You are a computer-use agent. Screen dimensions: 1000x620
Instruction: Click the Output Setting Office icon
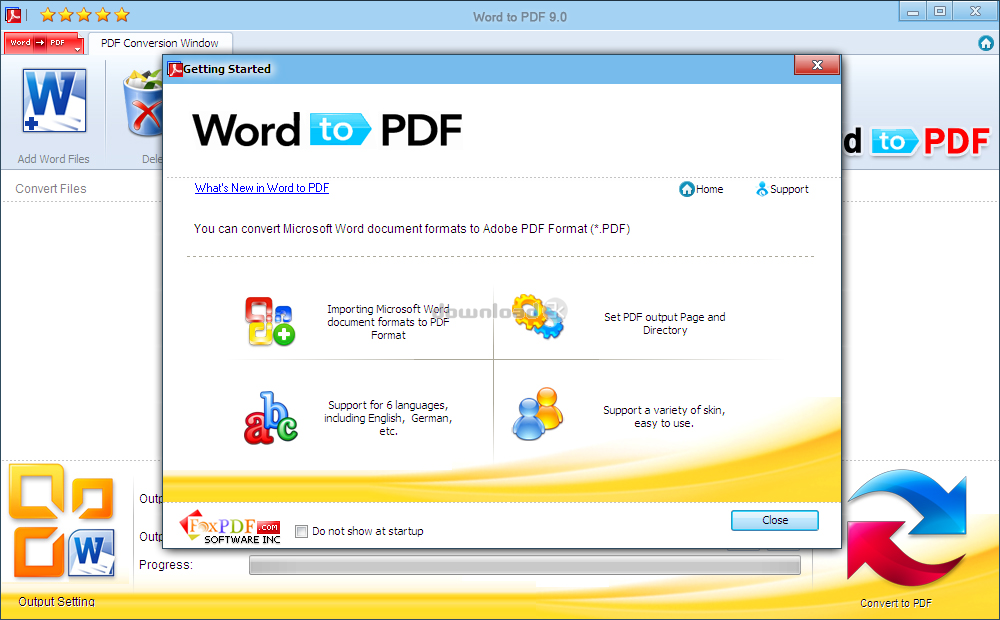click(62, 521)
